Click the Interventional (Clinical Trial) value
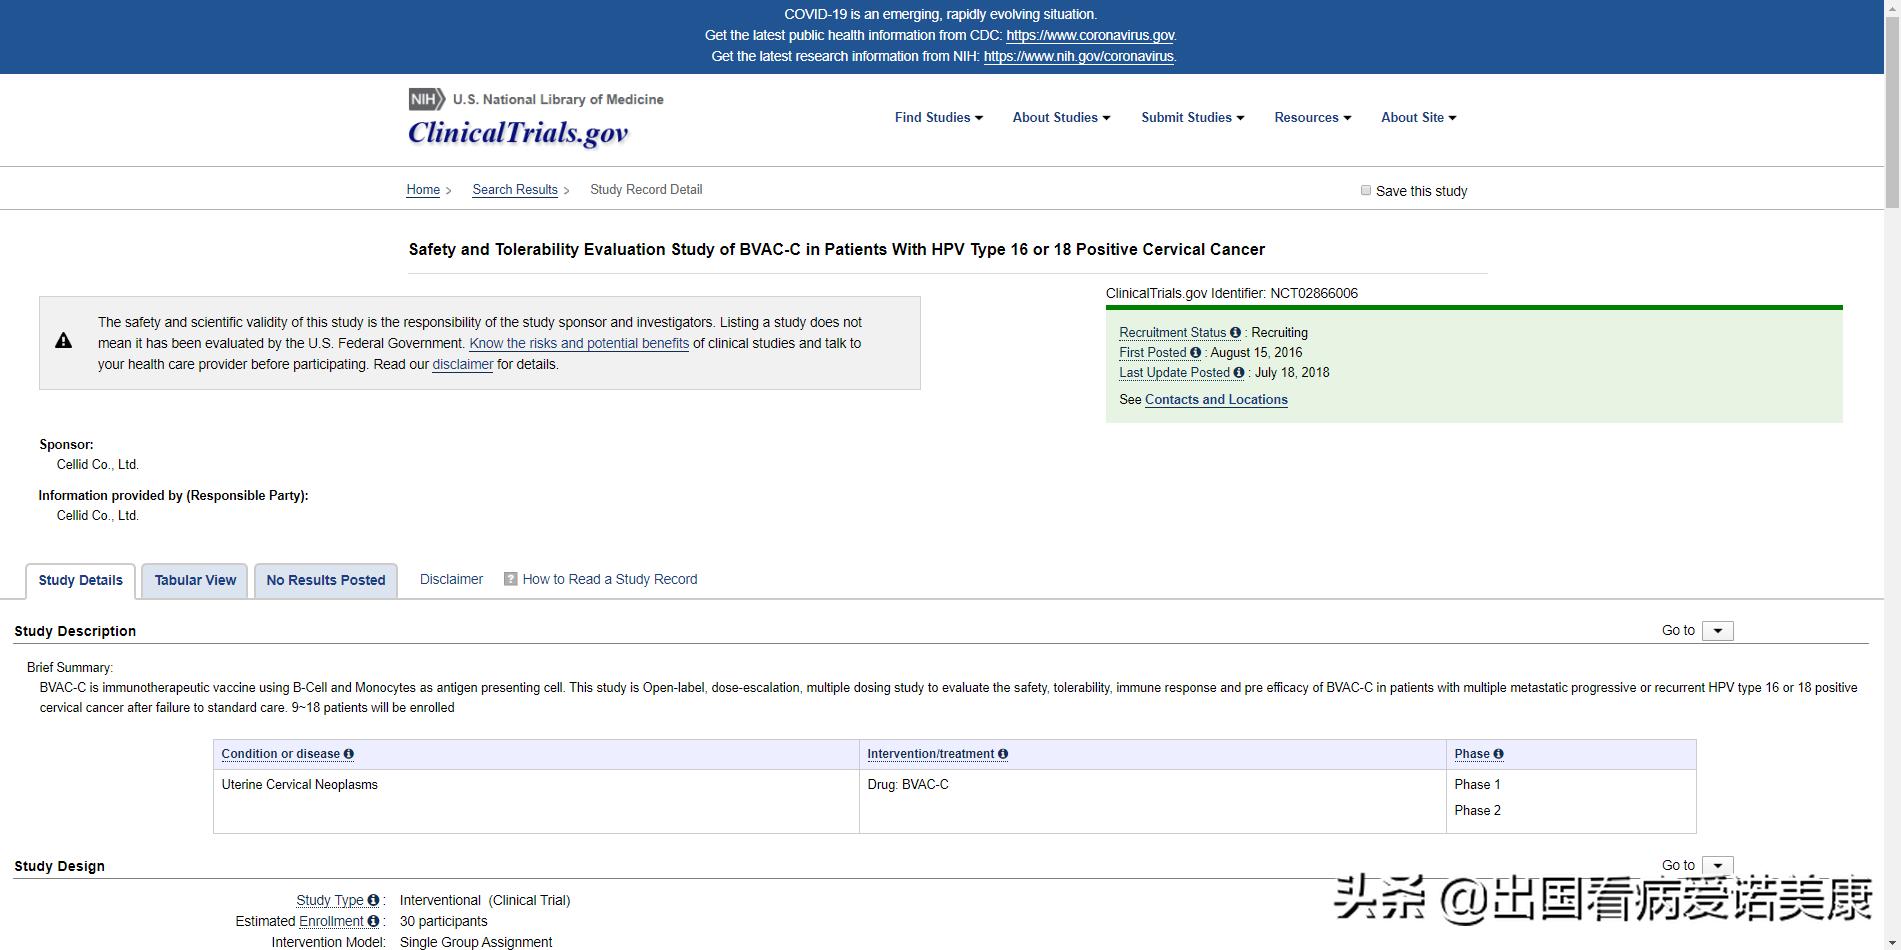The image size is (1901, 950). pyautogui.click(x=485, y=900)
